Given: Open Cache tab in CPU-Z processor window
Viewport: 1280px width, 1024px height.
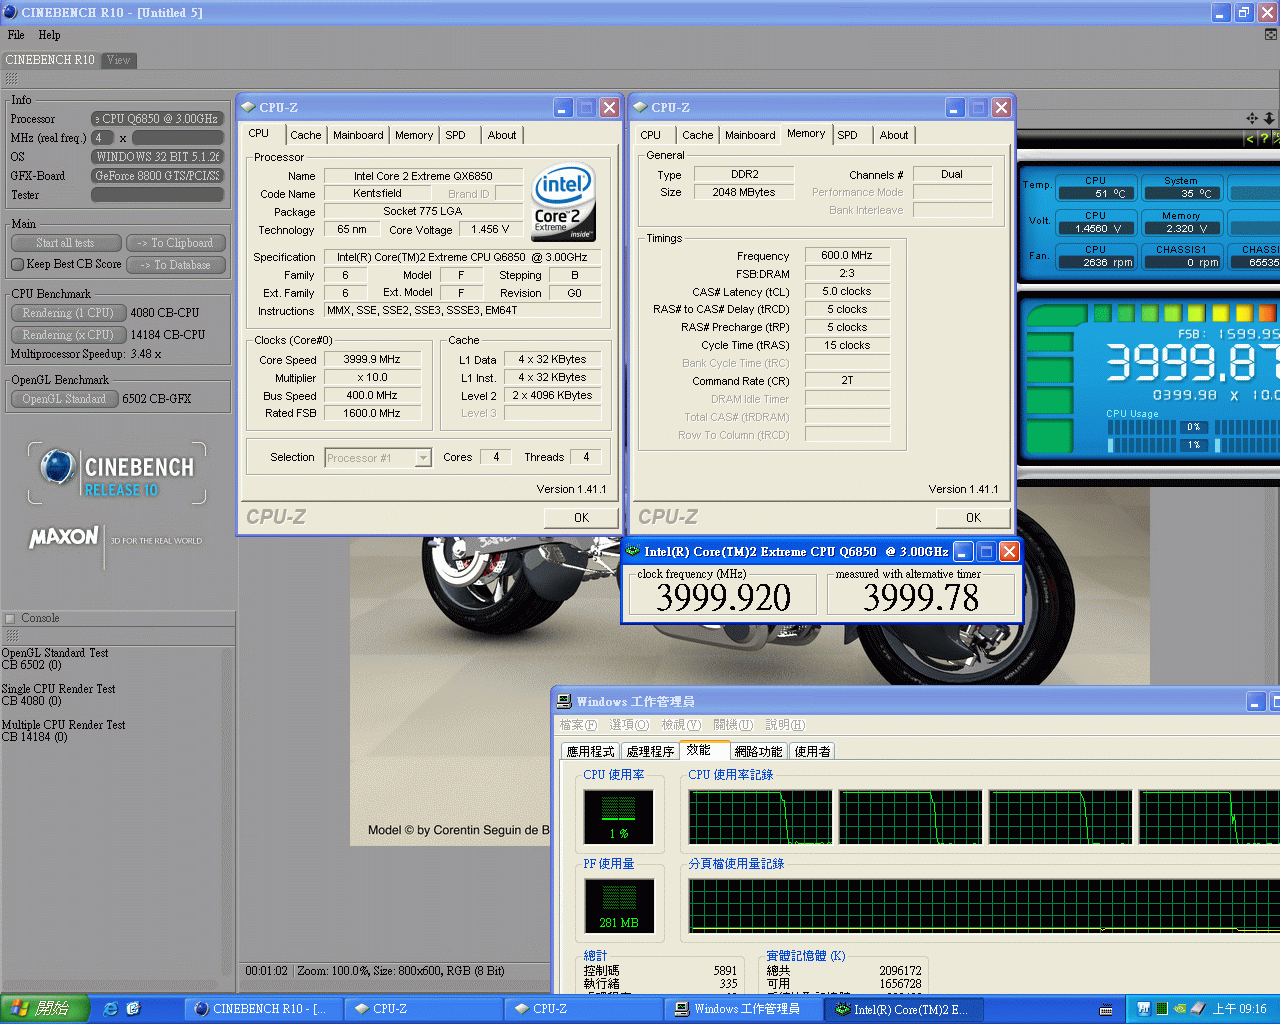Looking at the screenshot, I should click(x=306, y=135).
